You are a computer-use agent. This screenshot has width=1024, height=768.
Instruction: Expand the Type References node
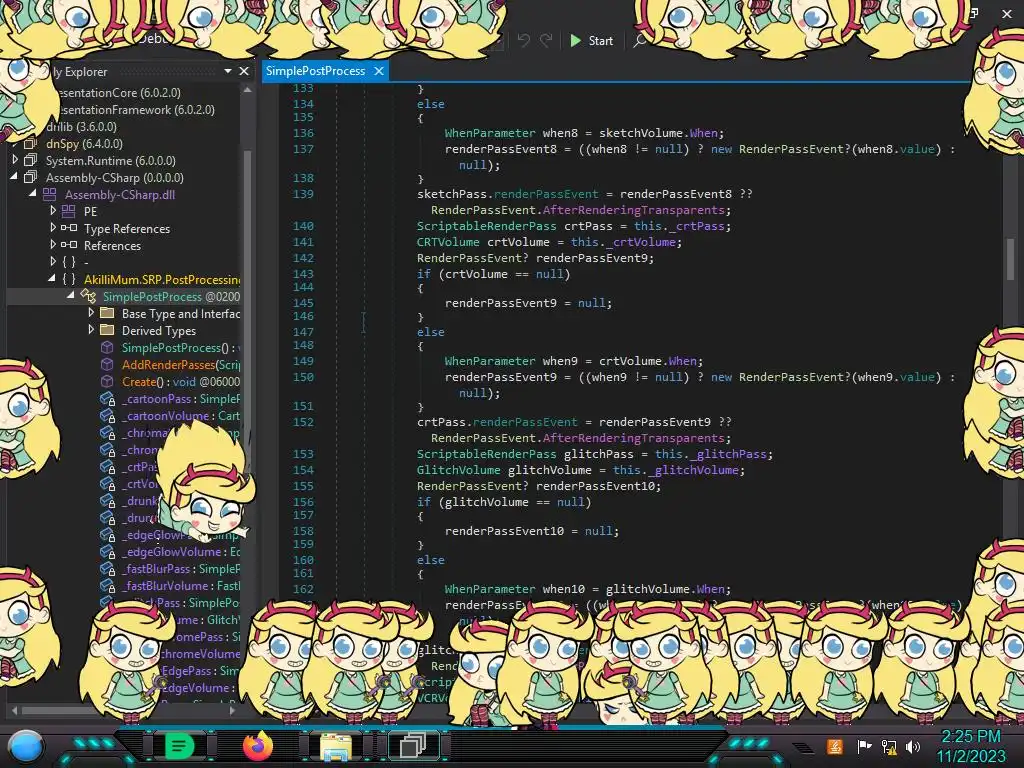click(53, 228)
